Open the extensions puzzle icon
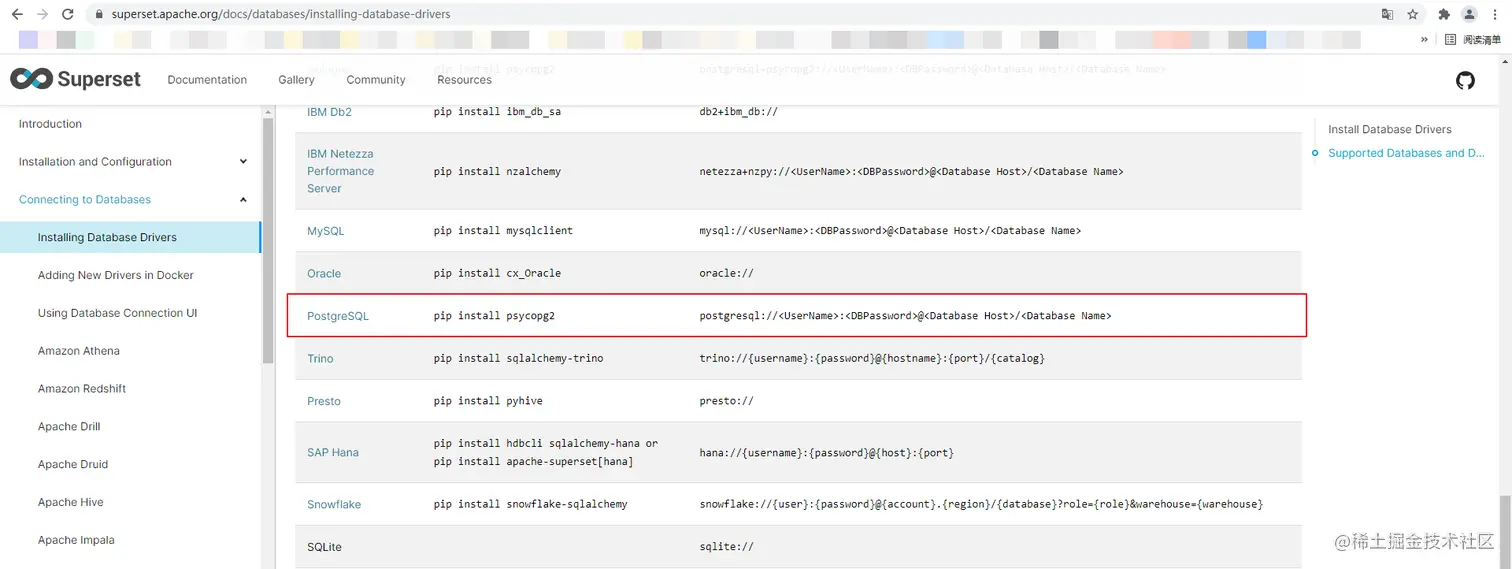The width and height of the screenshot is (1512, 569). click(1444, 14)
